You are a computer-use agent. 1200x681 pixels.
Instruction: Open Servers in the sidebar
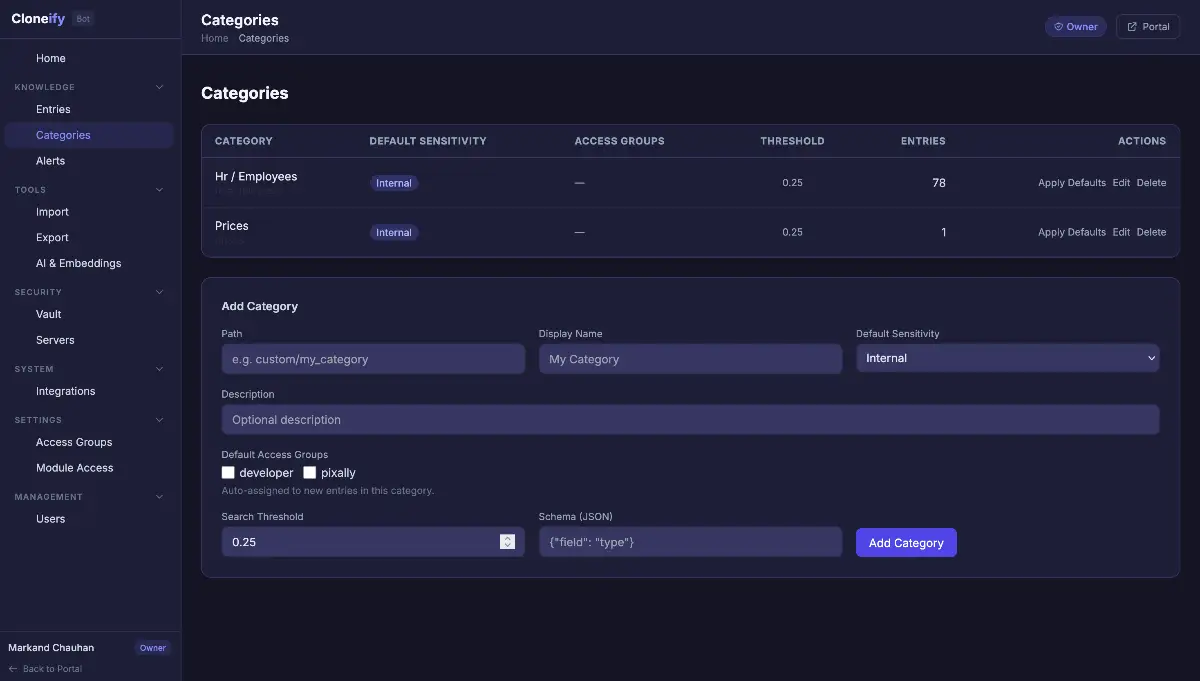pyautogui.click(x=89, y=340)
